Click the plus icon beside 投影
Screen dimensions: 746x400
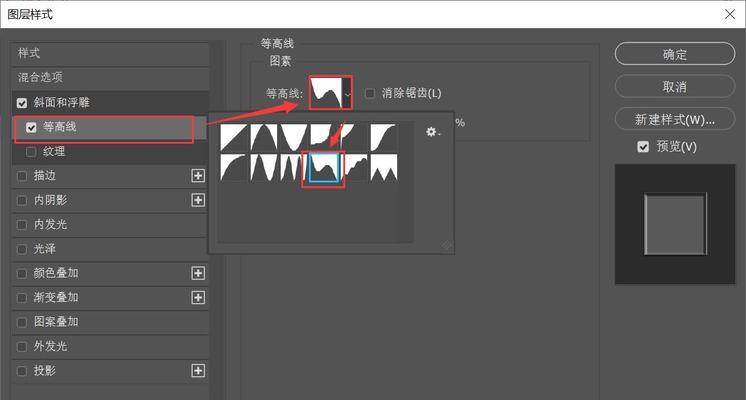[x=198, y=371]
